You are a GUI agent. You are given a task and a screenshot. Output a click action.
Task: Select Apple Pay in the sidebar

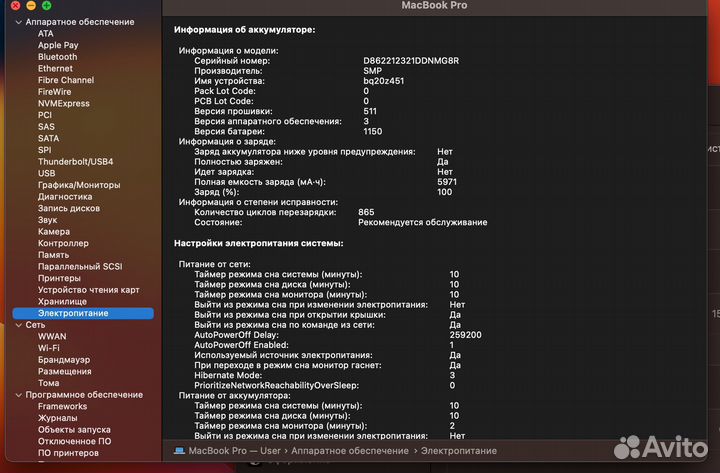click(x=58, y=45)
